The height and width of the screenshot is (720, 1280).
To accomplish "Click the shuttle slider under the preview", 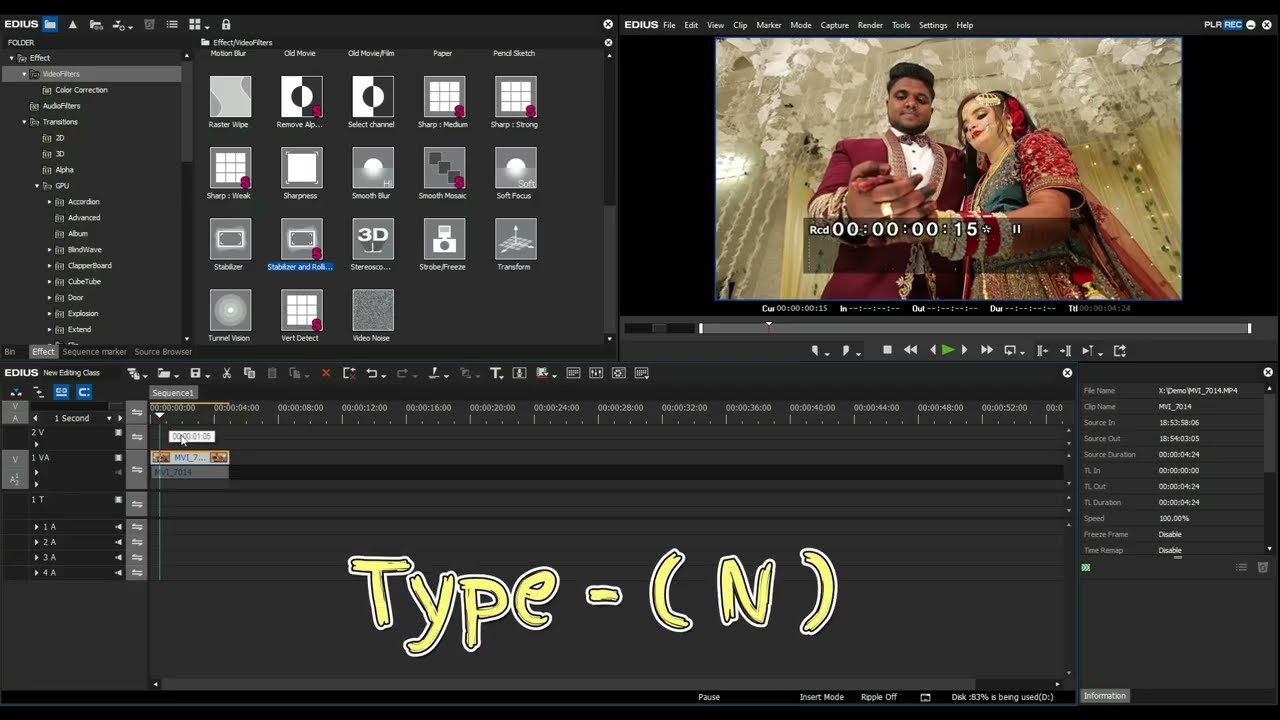I will pos(659,328).
